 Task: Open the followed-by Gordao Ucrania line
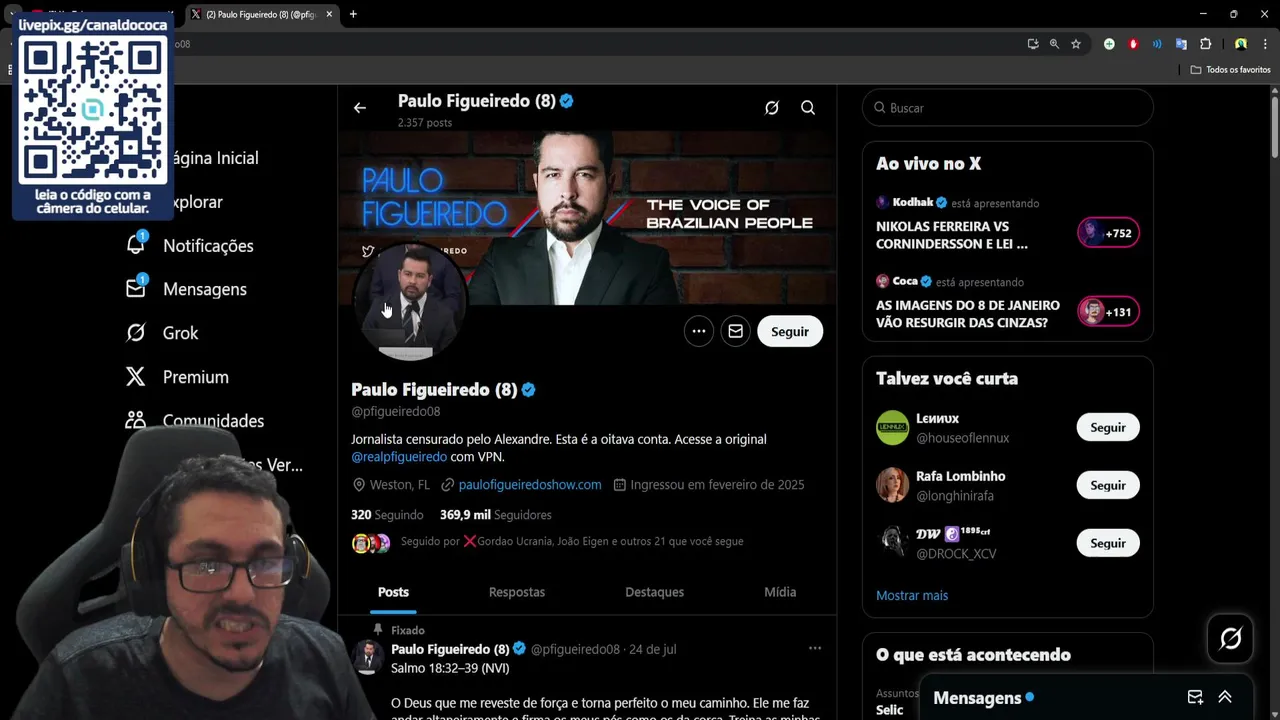(x=572, y=541)
